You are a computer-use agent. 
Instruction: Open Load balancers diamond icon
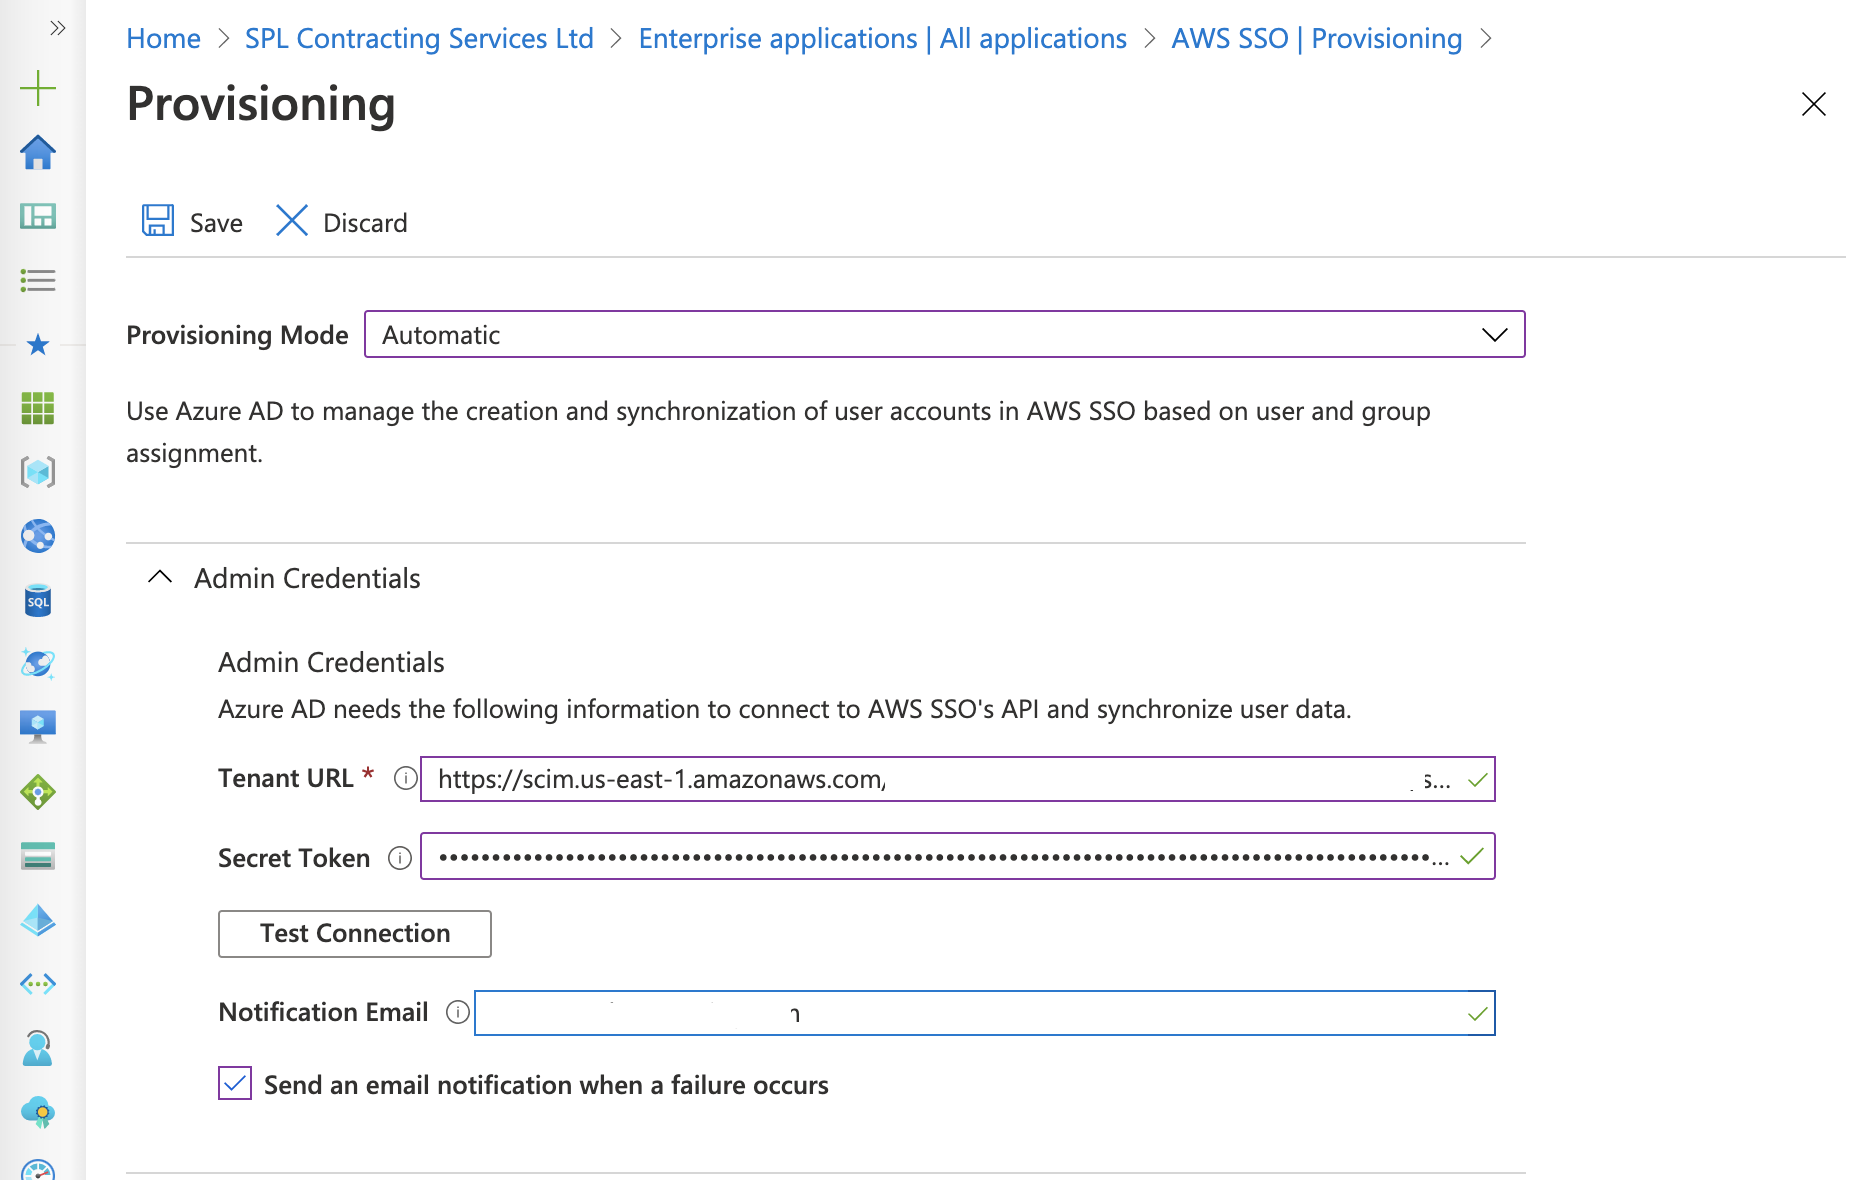38,792
